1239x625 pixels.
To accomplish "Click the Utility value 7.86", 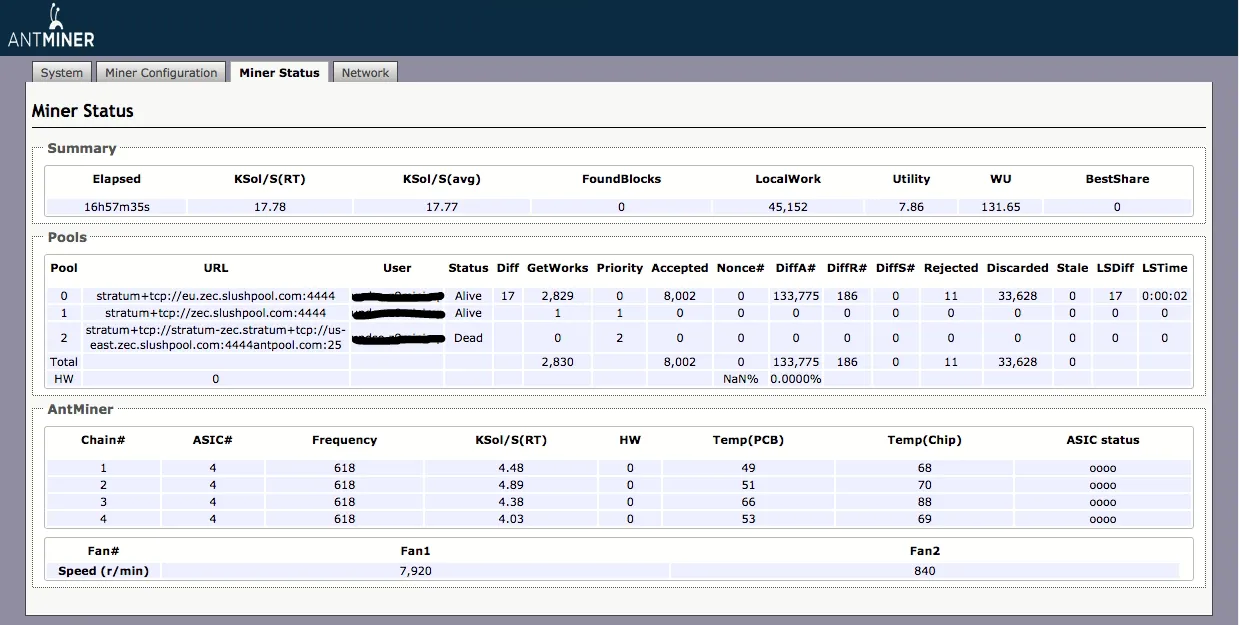I will pyautogui.click(x=911, y=207).
